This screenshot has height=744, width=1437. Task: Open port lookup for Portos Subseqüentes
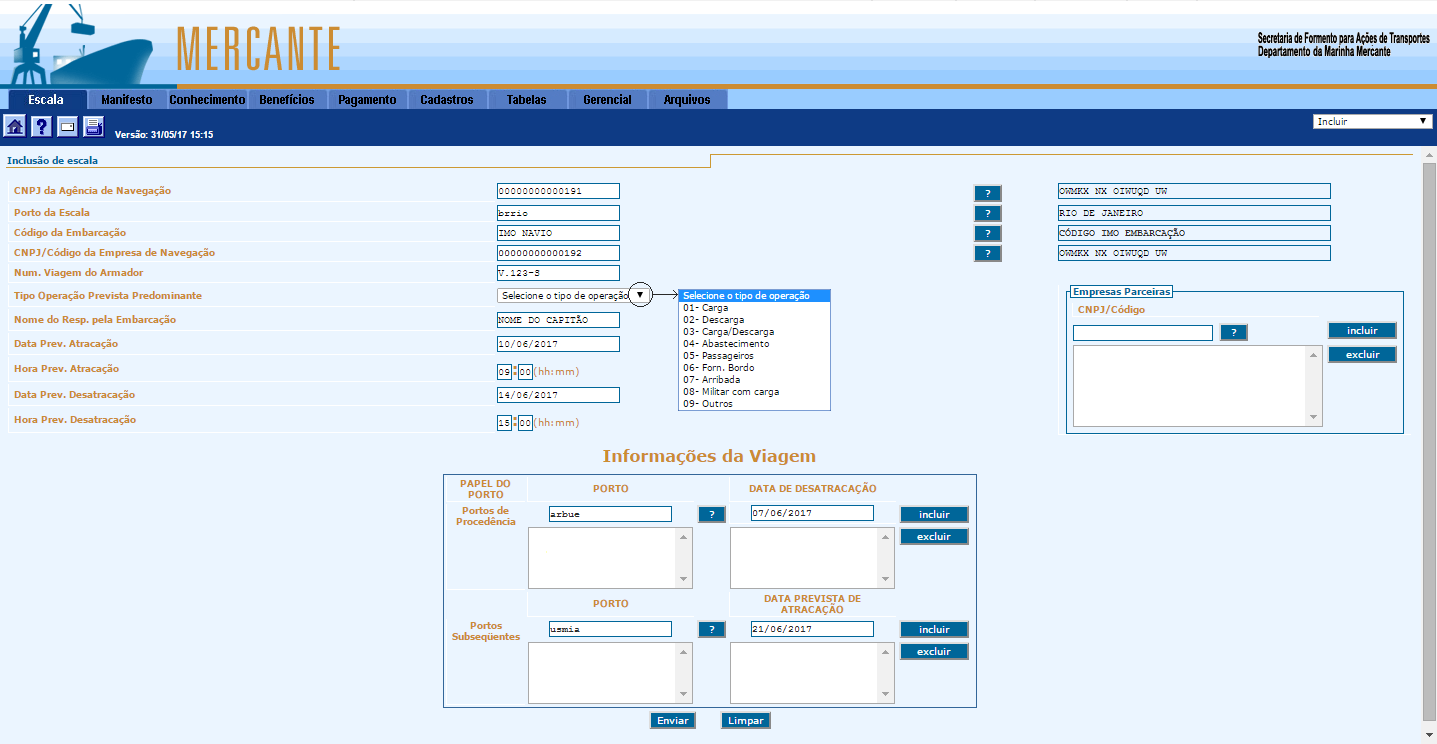pyautogui.click(x=711, y=629)
